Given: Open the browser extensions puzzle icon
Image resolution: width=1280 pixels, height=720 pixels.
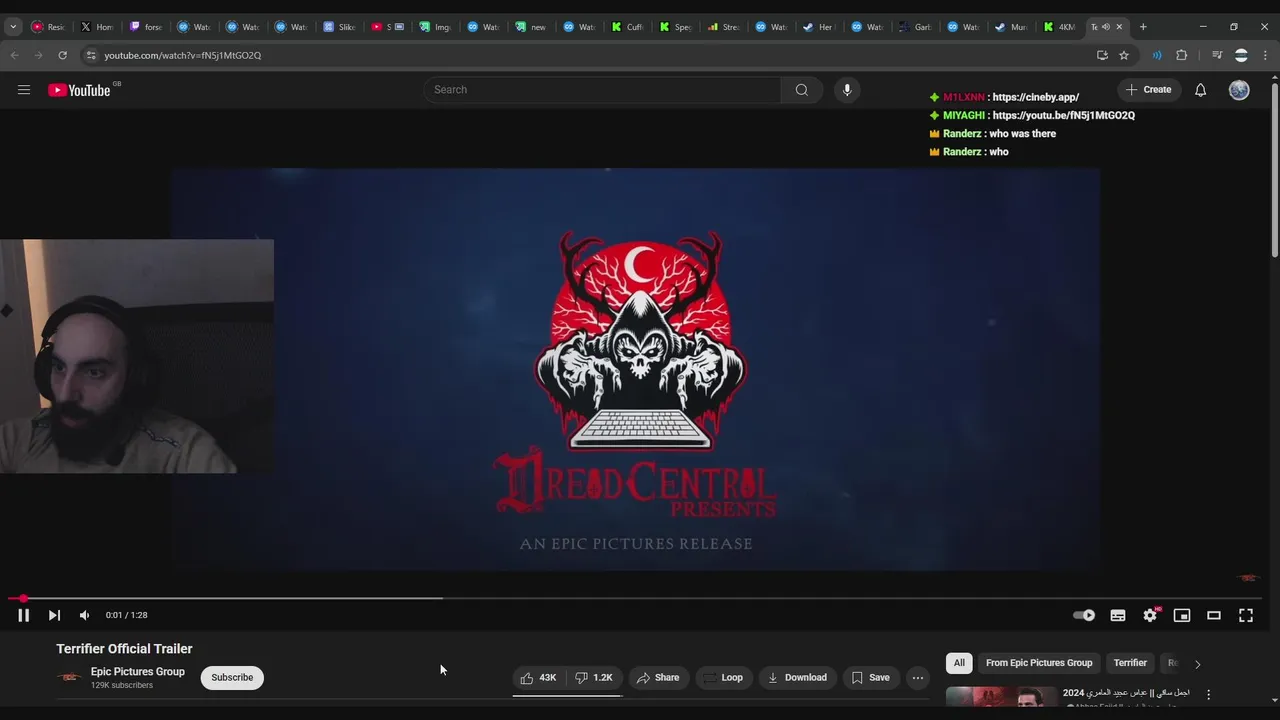Looking at the screenshot, I should click(x=1182, y=55).
